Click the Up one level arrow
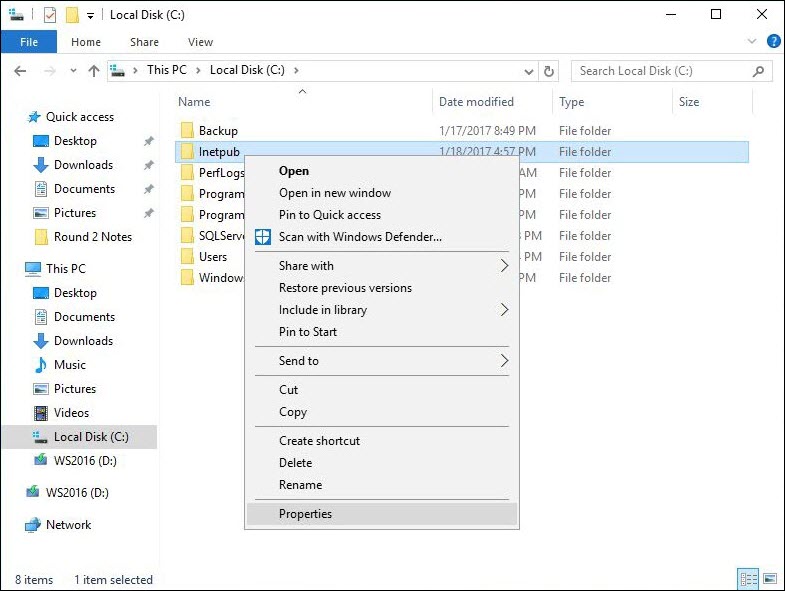Viewport: 785px width, 591px height. 94,71
